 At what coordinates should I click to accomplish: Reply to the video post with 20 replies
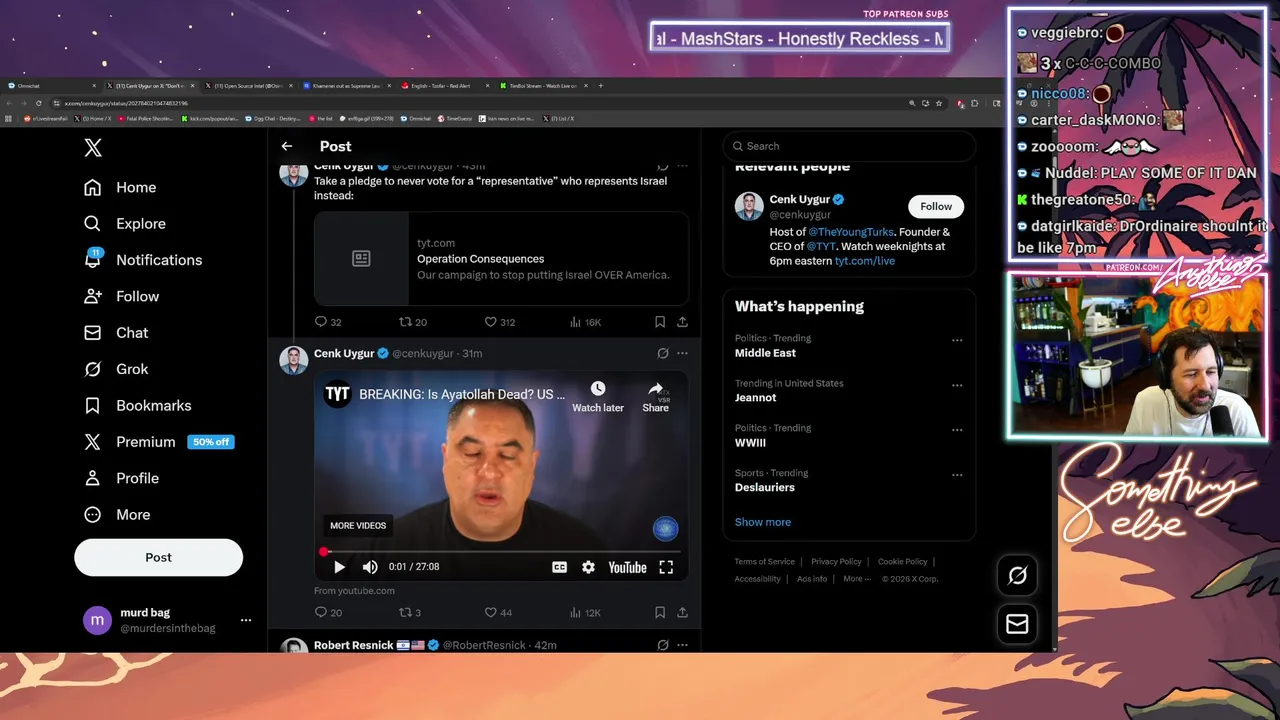pos(328,612)
